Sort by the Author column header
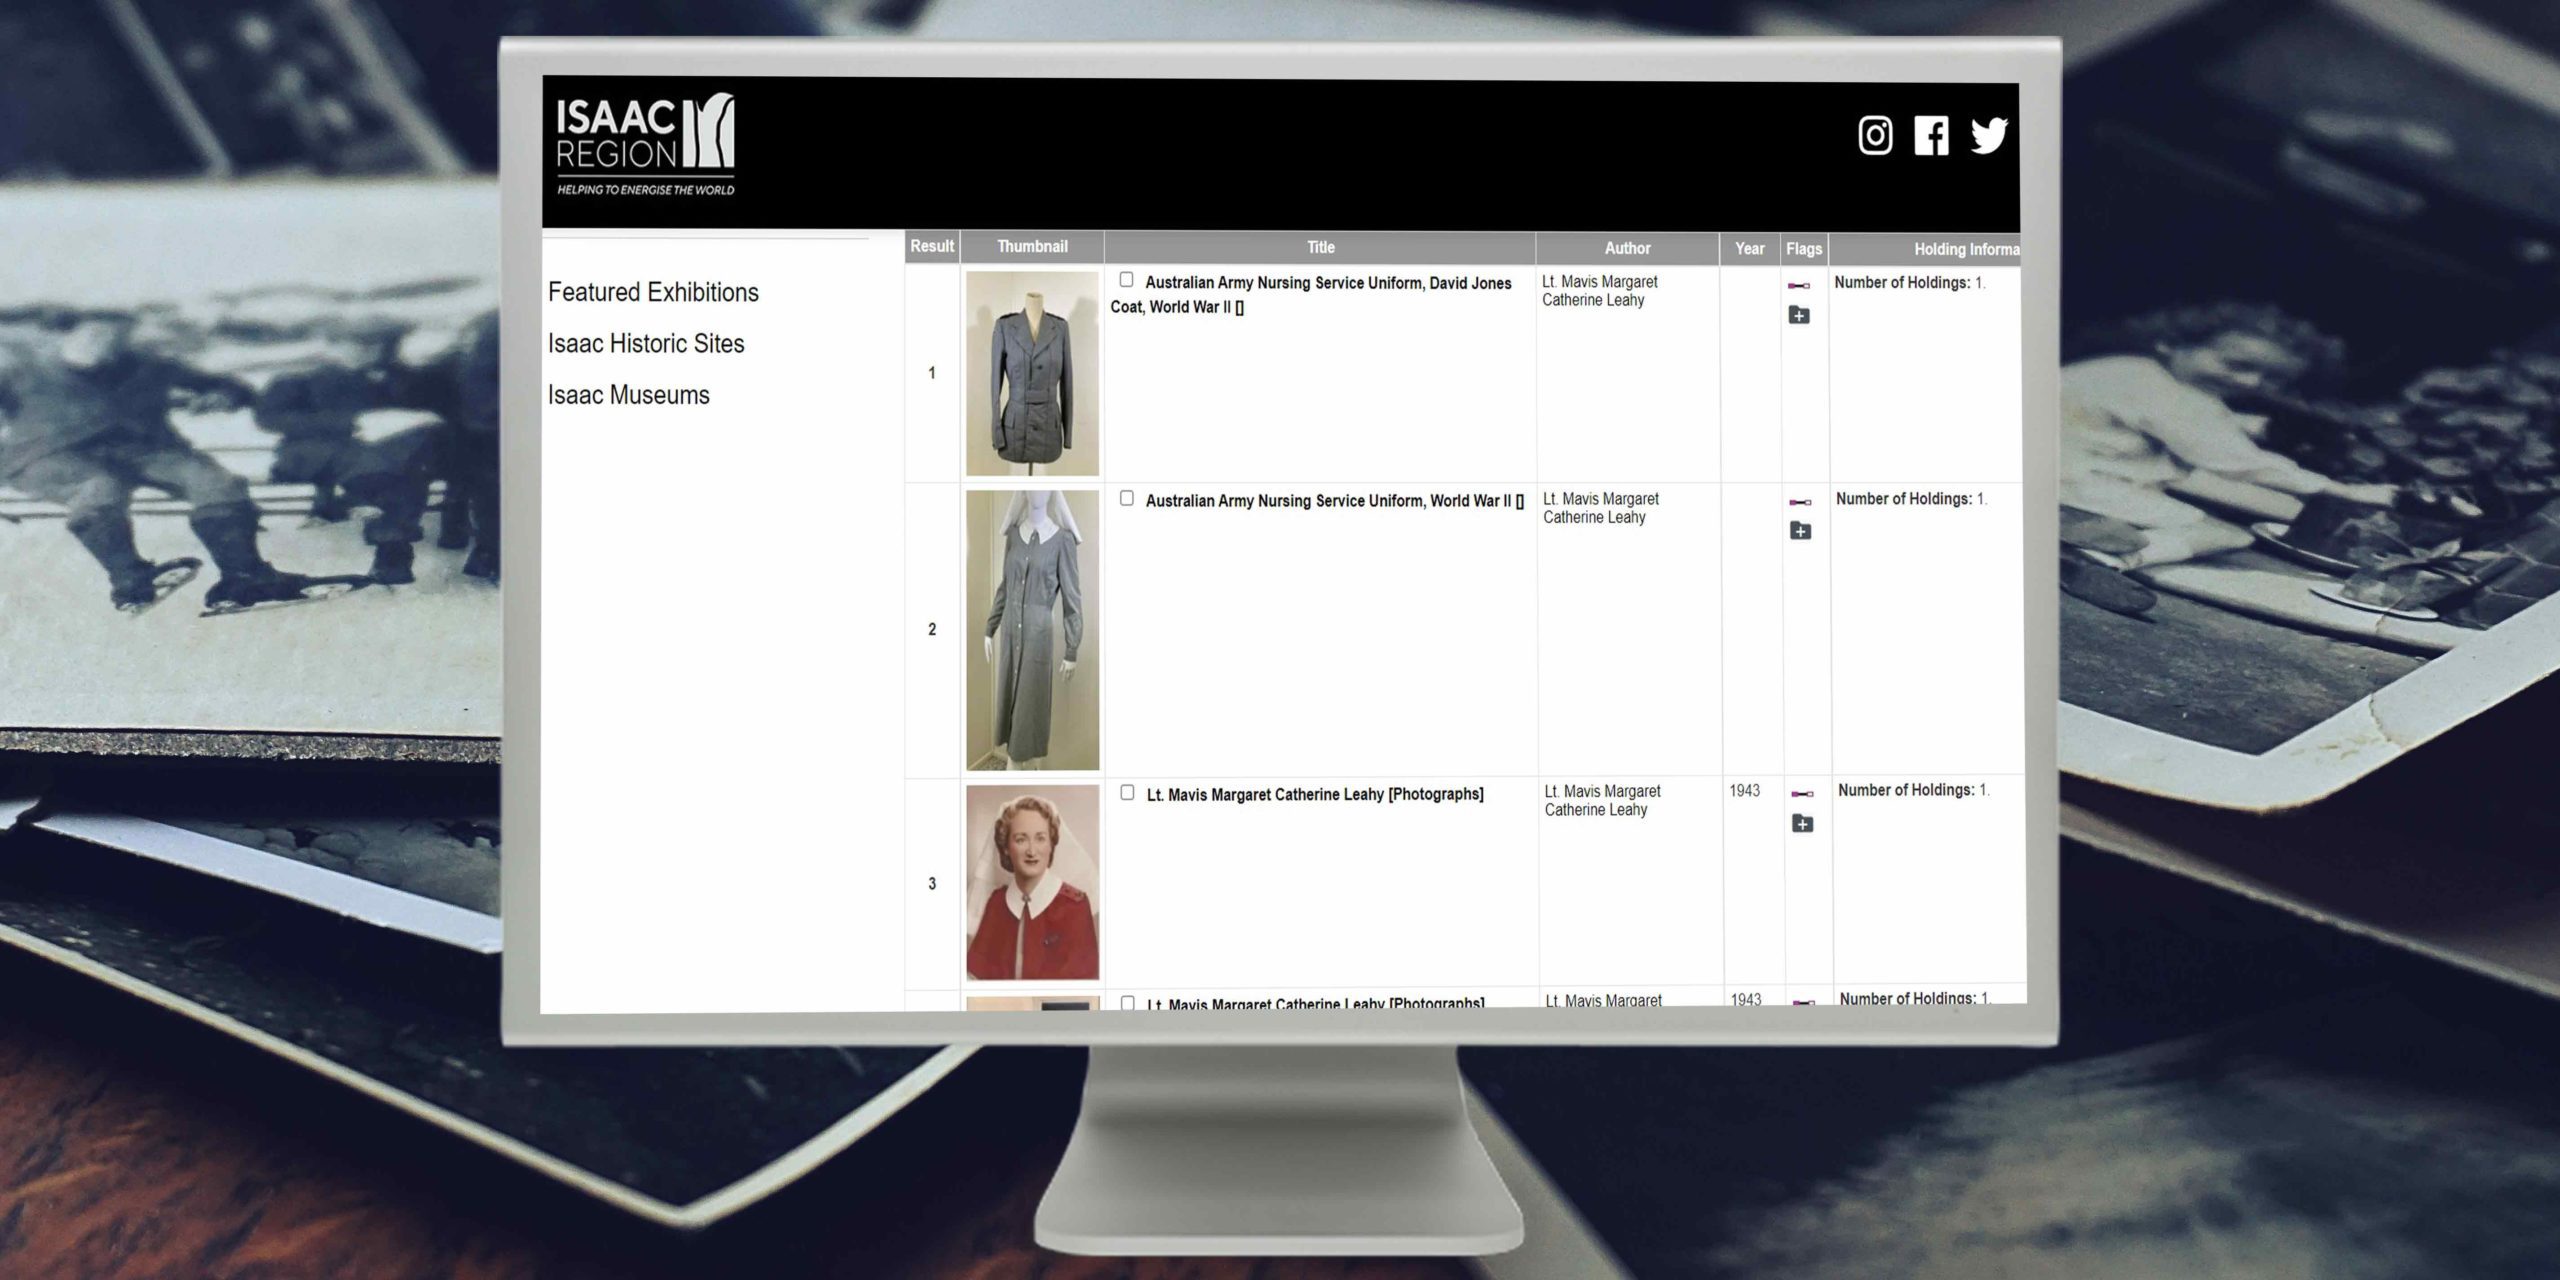 click(x=1627, y=248)
